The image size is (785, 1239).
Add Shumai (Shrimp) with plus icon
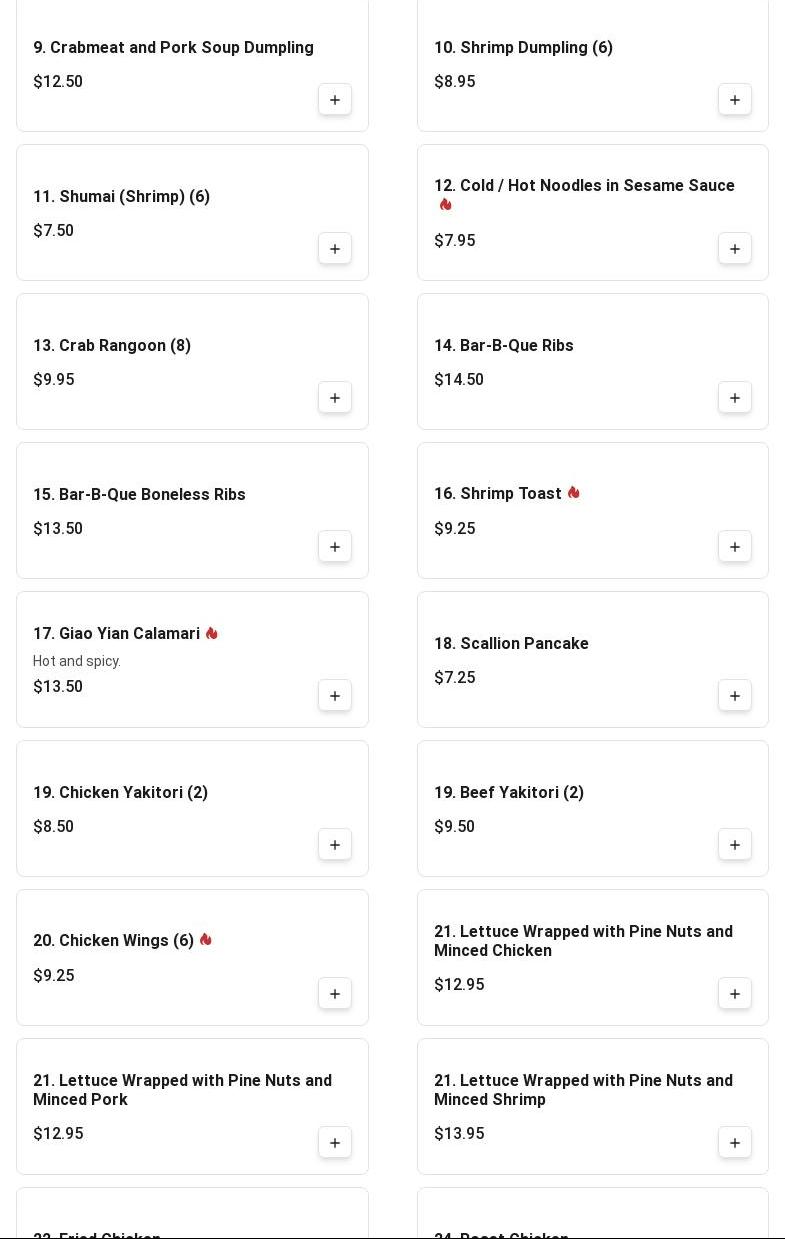click(x=335, y=249)
